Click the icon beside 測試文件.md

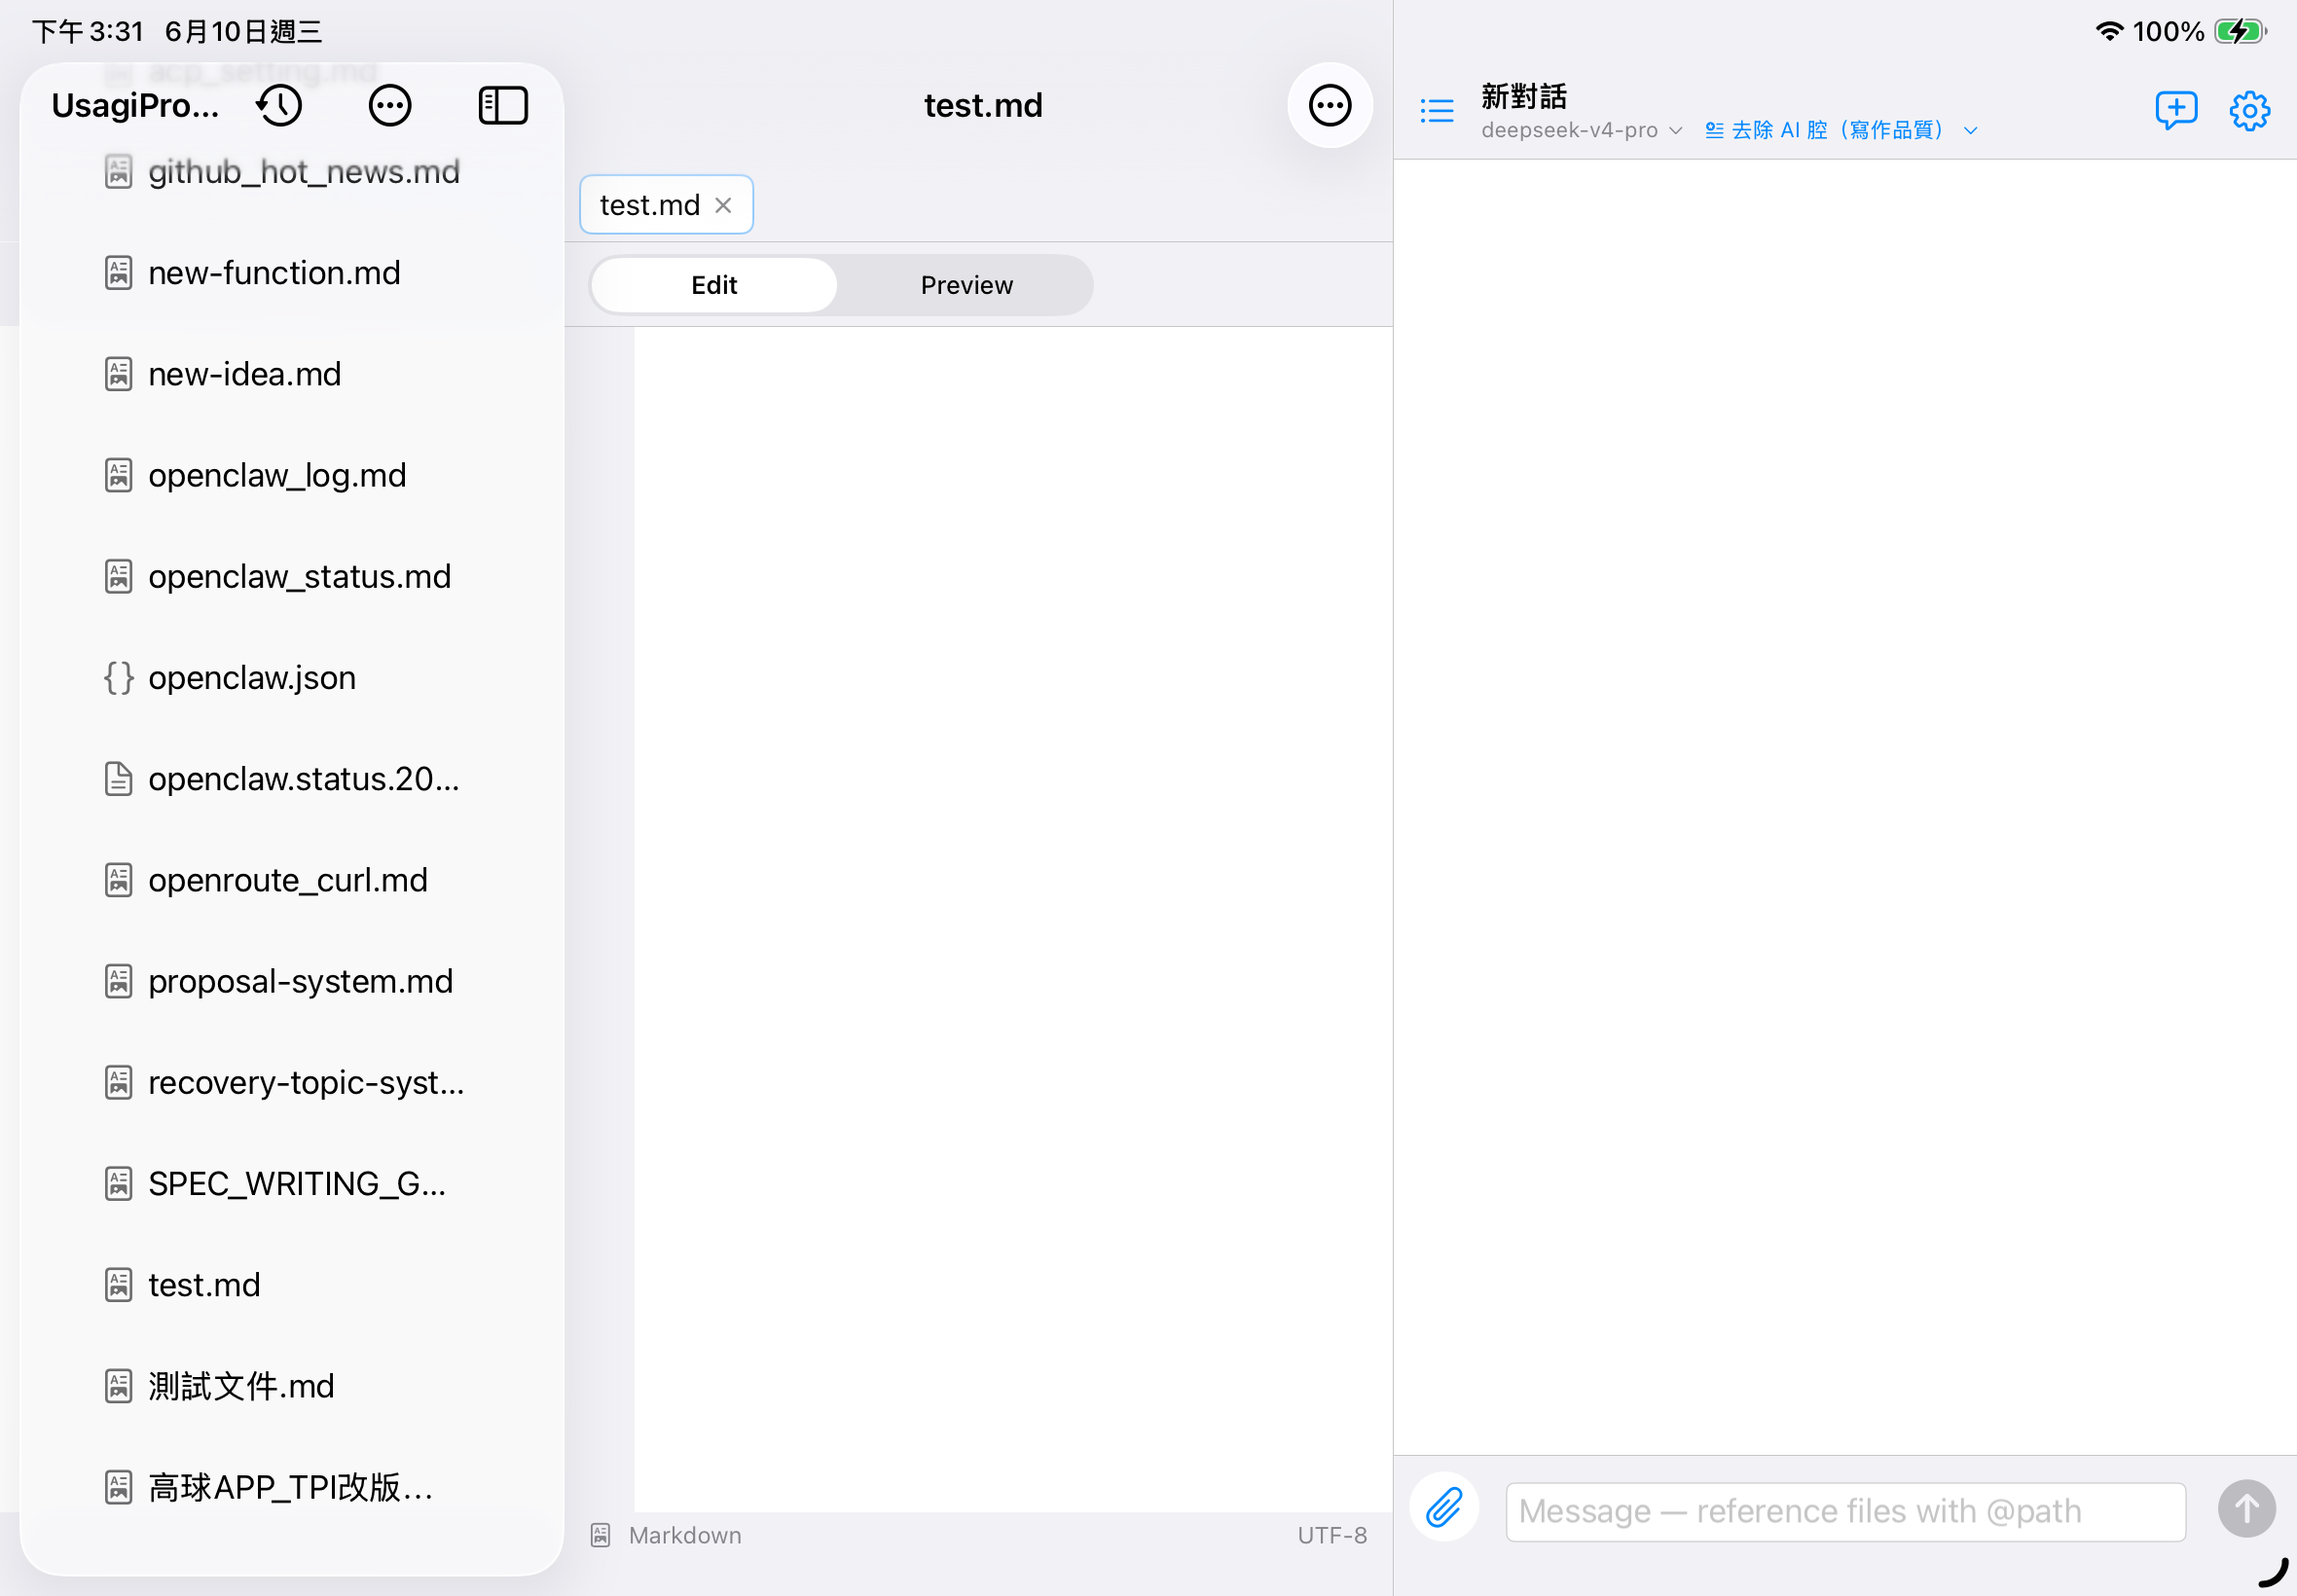click(x=119, y=1386)
